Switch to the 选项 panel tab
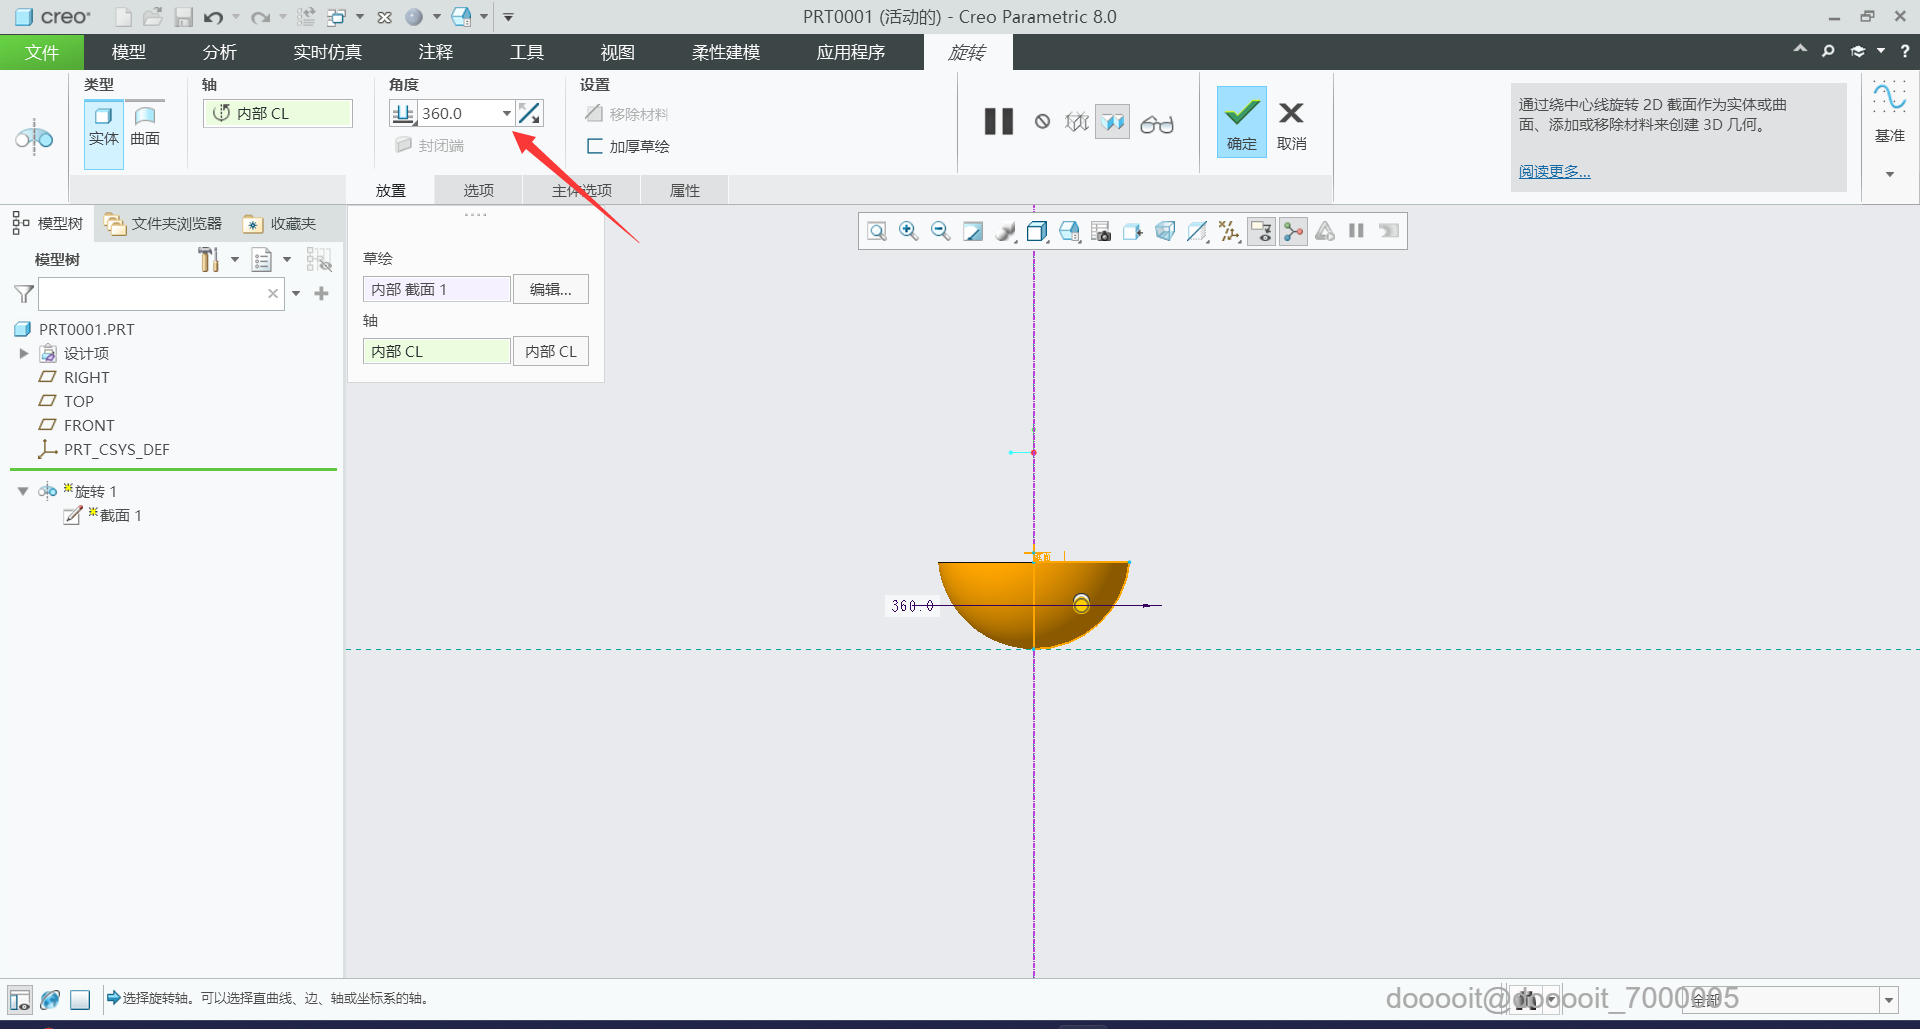Screen dimensions: 1920x1029 (478, 190)
